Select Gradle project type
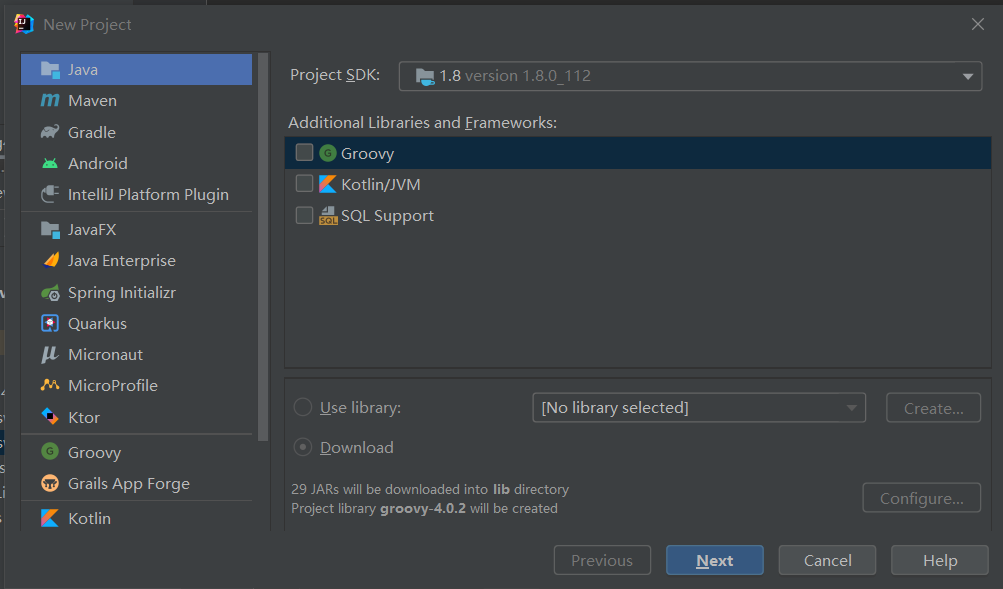 (136, 132)
